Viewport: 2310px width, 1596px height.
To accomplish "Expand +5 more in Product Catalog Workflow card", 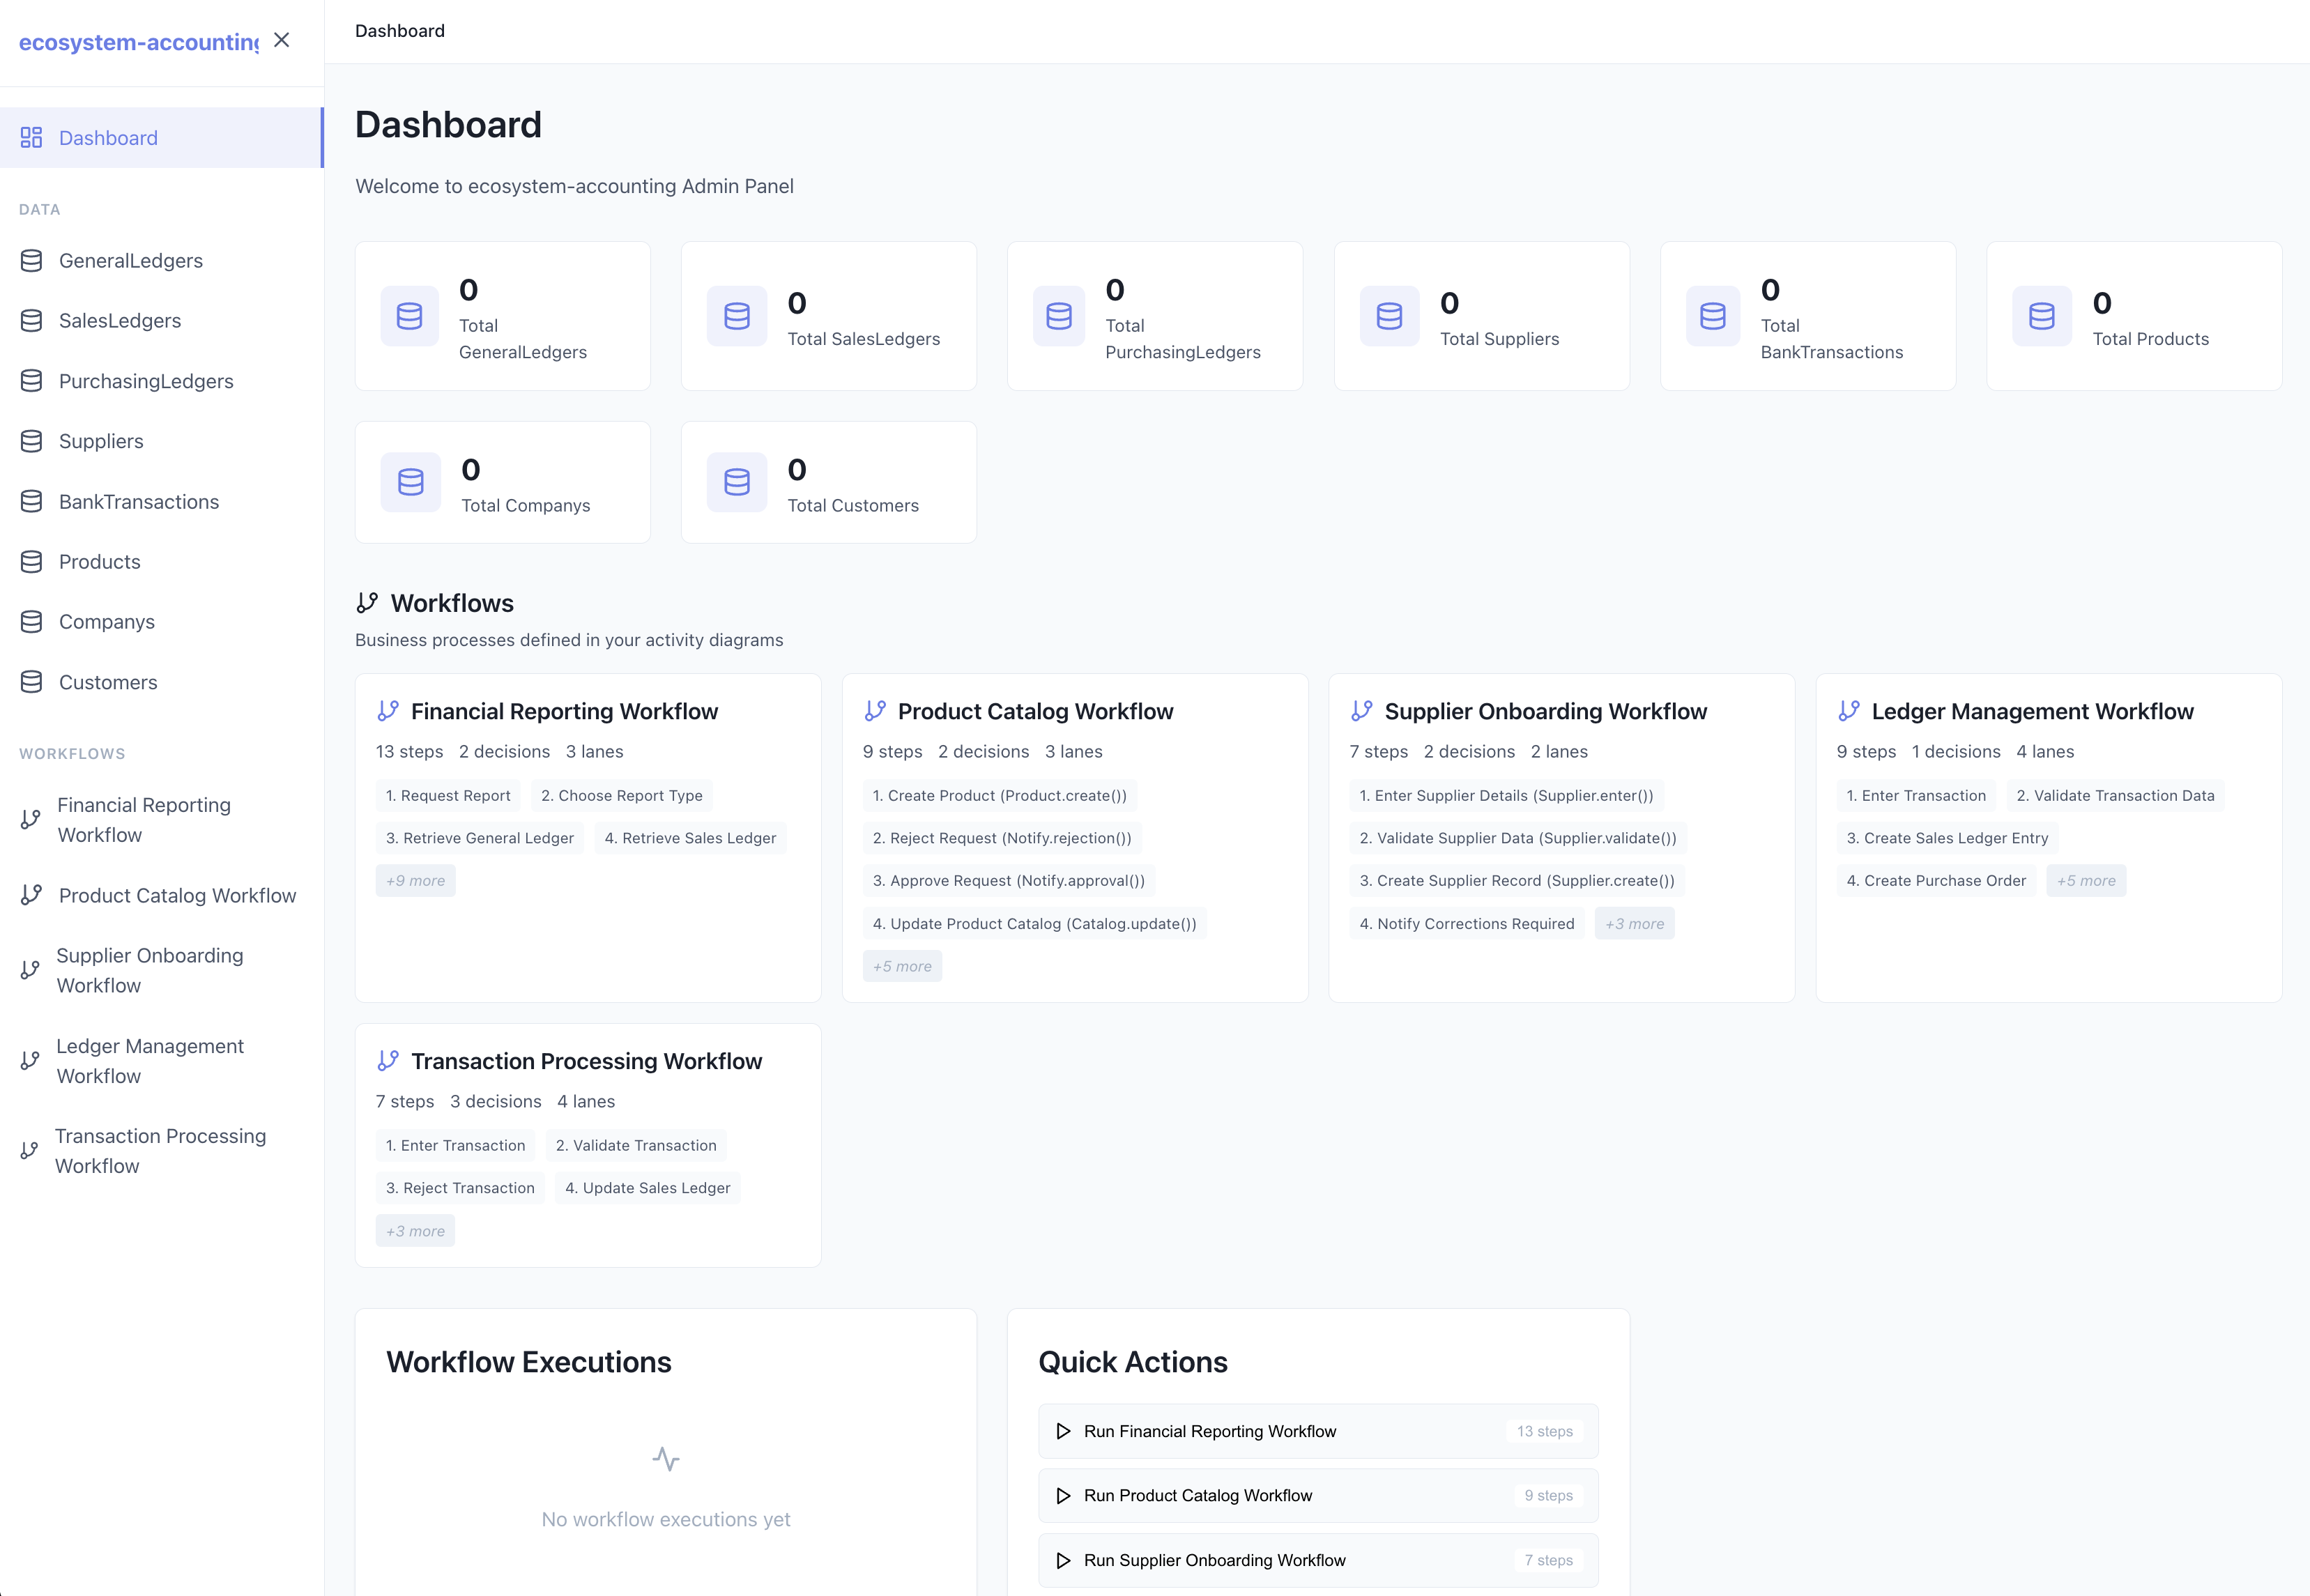I will tap(901, 965).
